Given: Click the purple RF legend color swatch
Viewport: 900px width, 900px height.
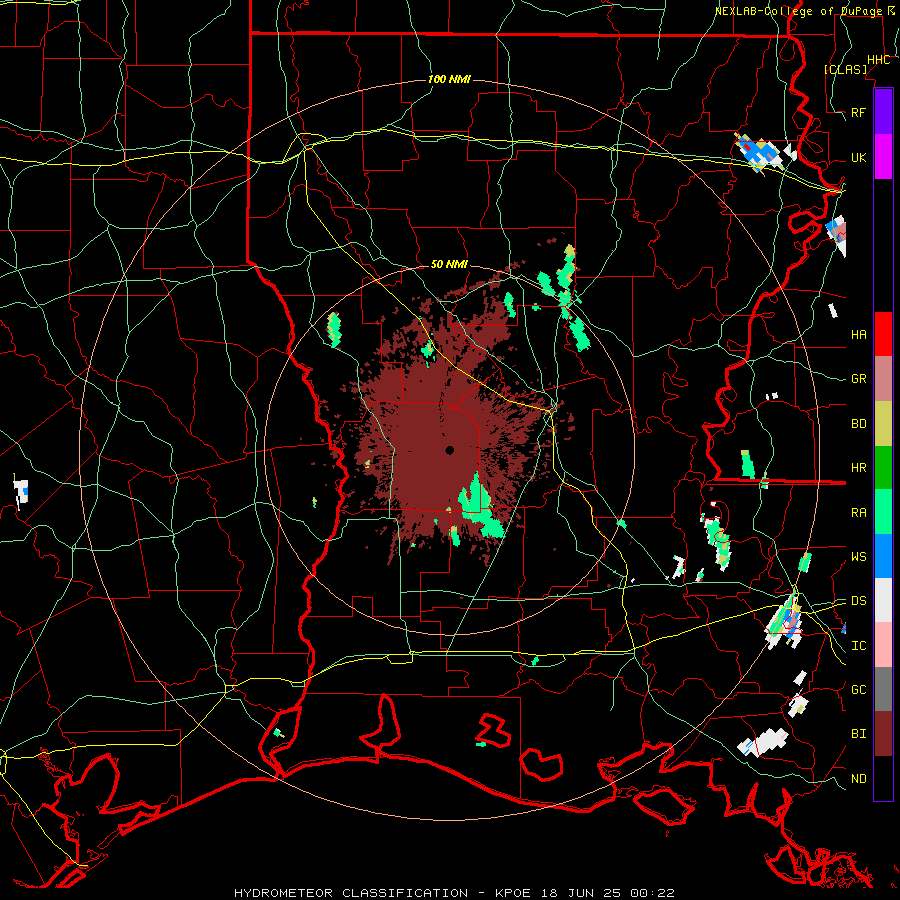Looking at the screenshot, I should click(883, 112).
